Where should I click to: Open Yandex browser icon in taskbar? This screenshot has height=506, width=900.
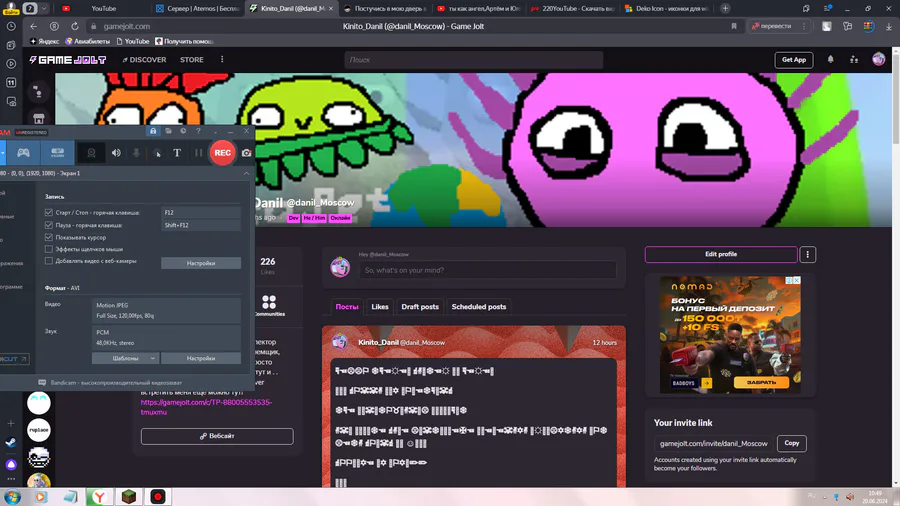pyautogui.click(x=99, y=497)
